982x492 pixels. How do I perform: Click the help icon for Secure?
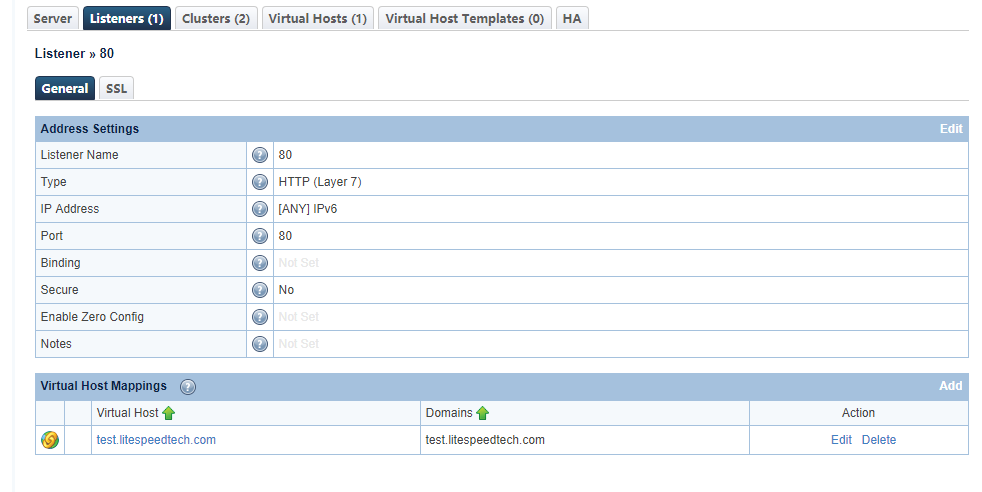click(x=260, y=289)
